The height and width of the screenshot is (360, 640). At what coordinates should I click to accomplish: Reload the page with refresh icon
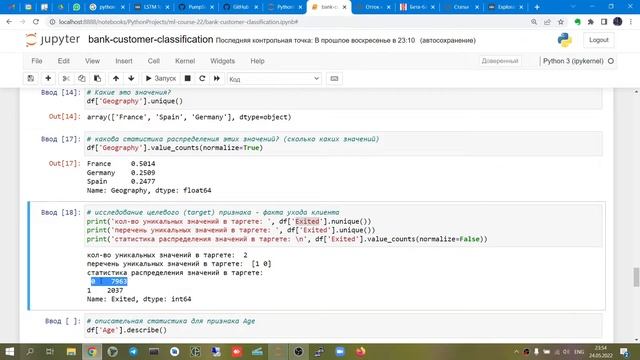coord(36,22)
